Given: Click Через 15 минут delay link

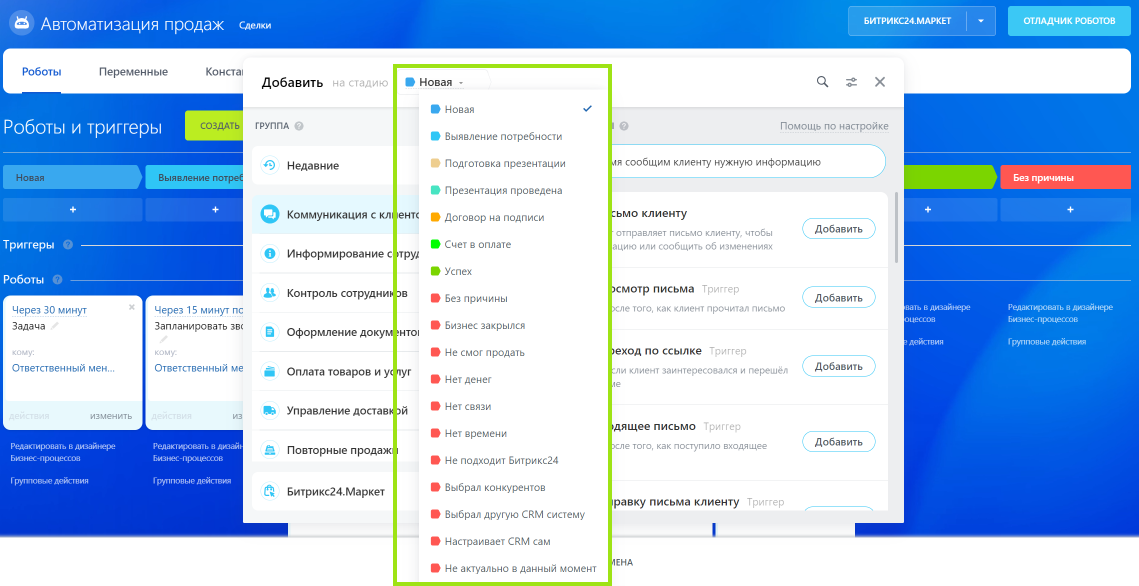Looking at the screenshot, I should [198, 310].
